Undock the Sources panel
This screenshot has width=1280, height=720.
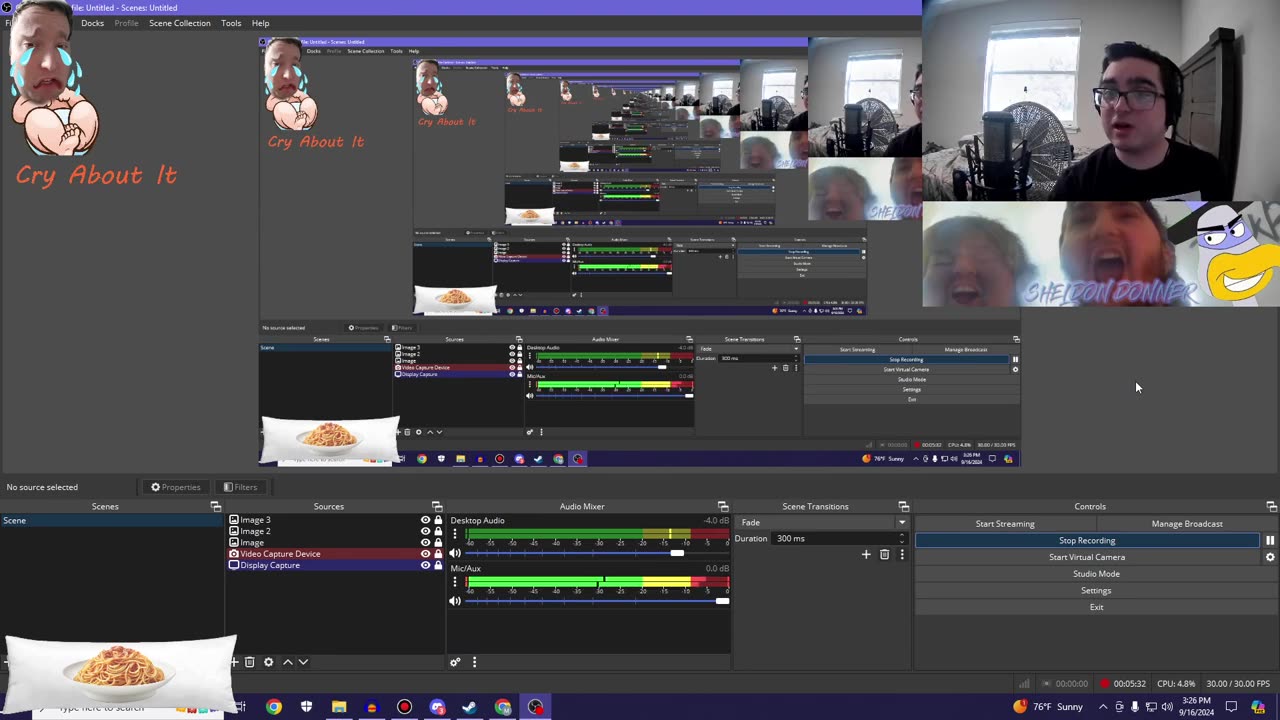click(x=437, y=507)
